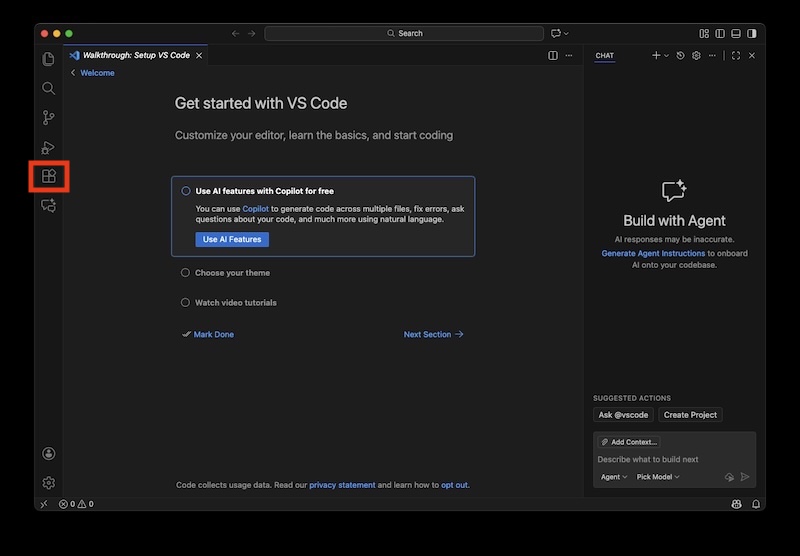The height and width of the screenshot is (556, 800).
Task: Split the editor to the right
Action: (553, 55)
